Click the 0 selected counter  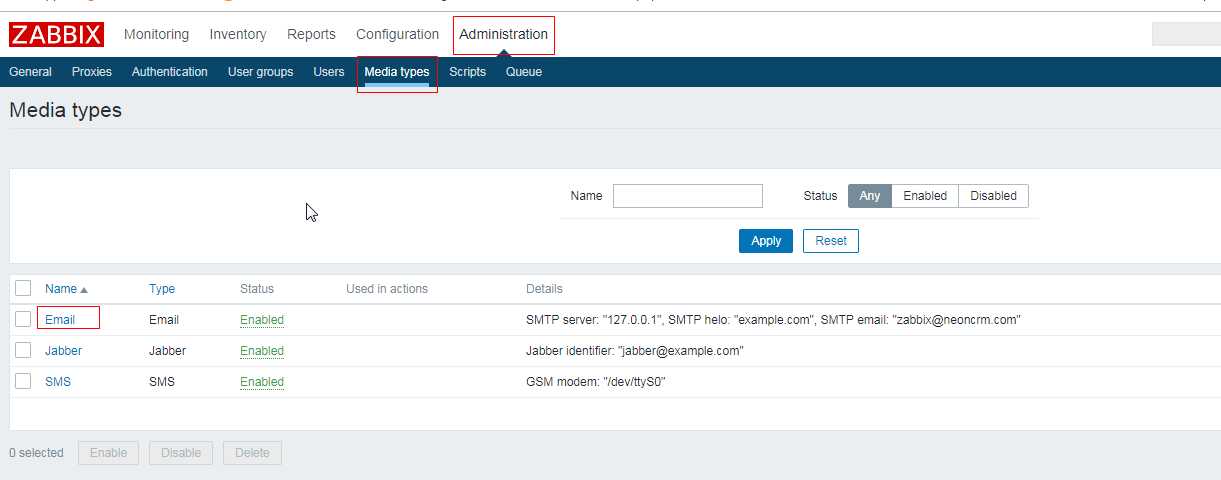tap(36, 453)
